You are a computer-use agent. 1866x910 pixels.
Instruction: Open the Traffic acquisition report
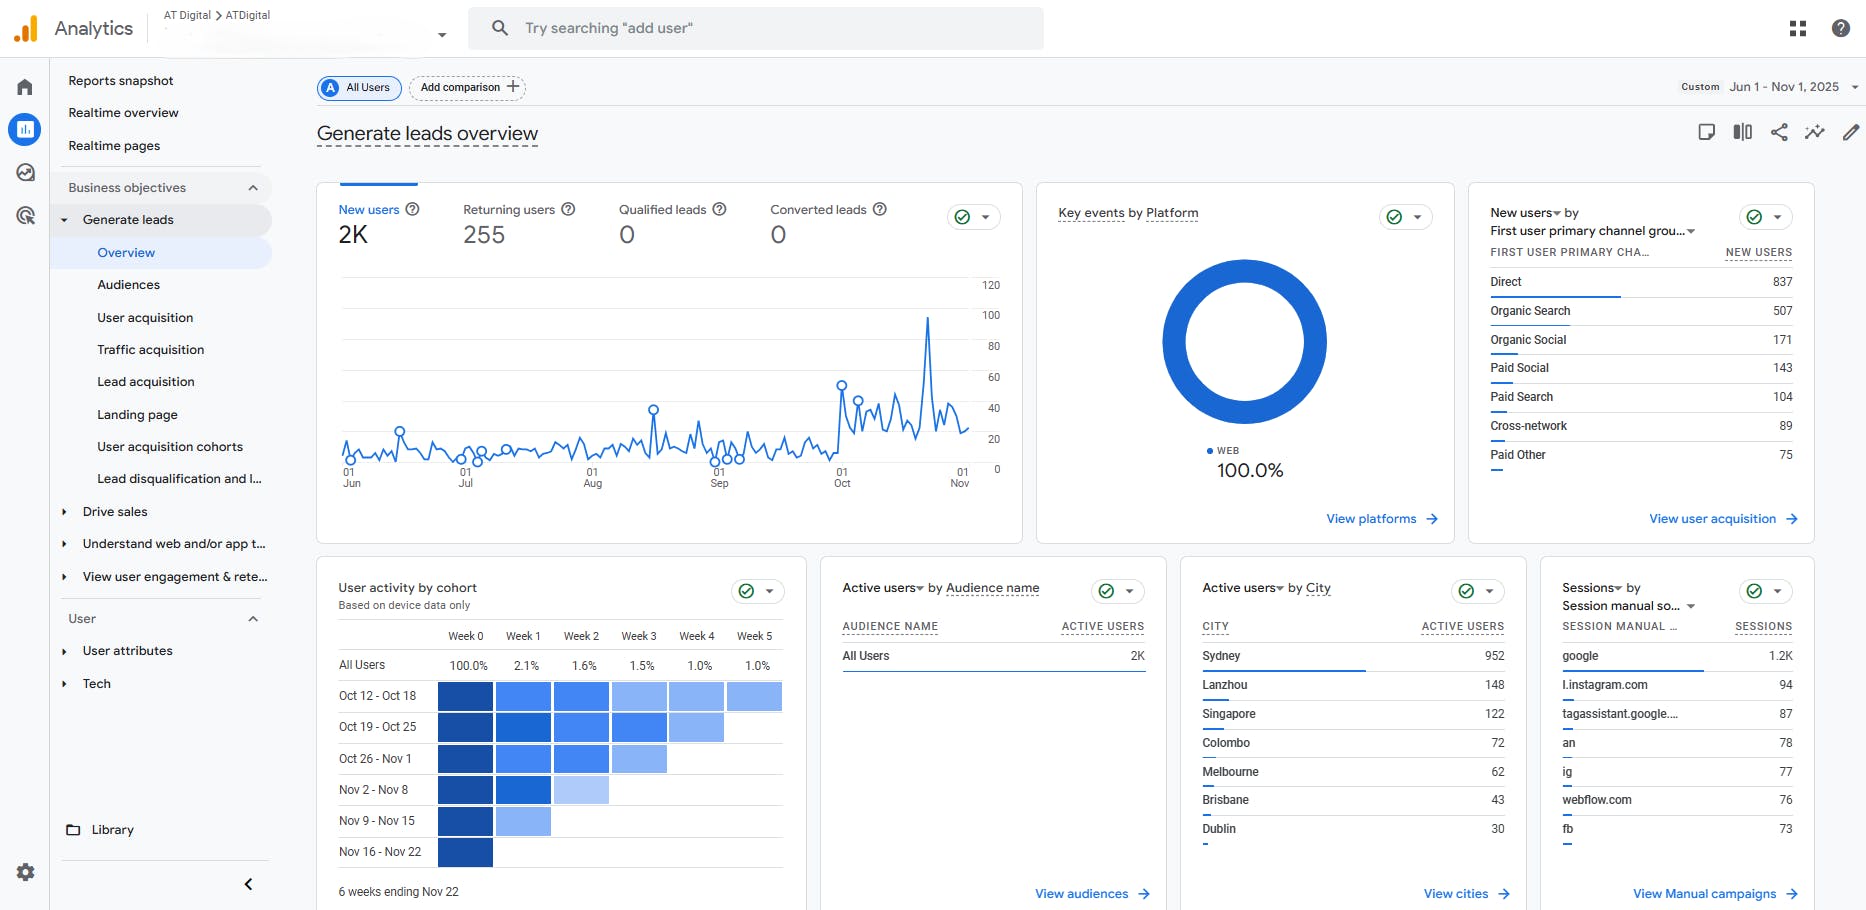(150, 349)
